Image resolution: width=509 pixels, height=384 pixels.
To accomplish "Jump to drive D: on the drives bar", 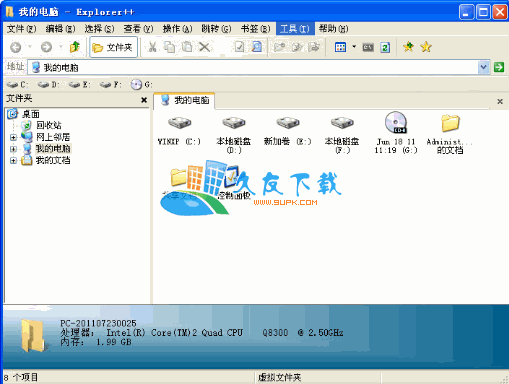I will point(48,85).
